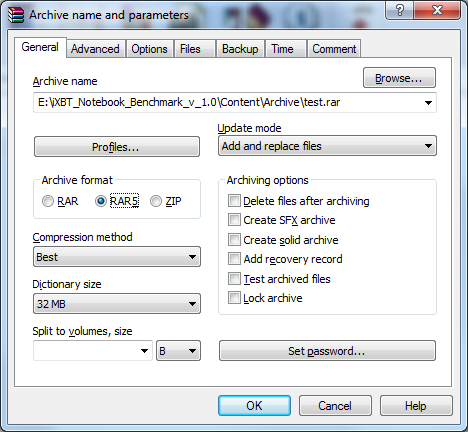
Task: Open the Backup tab
Action: tap(240, 49)
